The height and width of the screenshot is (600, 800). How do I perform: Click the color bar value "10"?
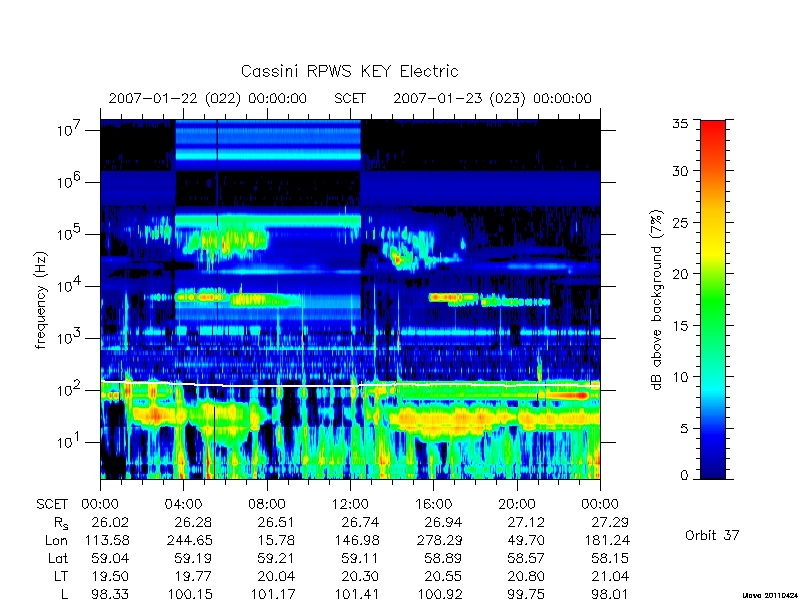click(x=680, y=377)
